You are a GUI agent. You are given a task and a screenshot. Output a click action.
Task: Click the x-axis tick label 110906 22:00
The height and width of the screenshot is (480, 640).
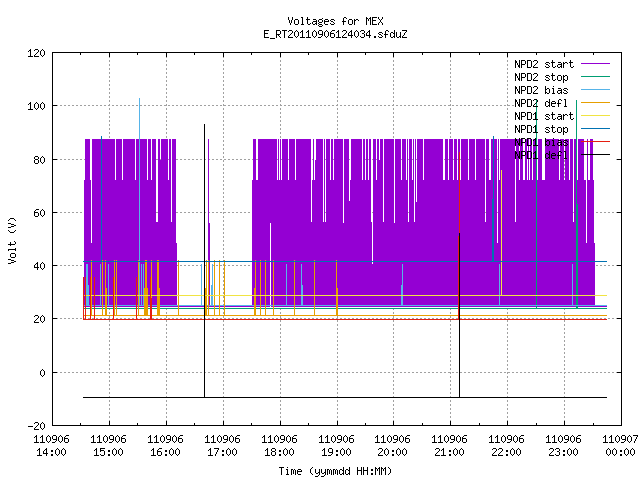[x=506, y=446]
